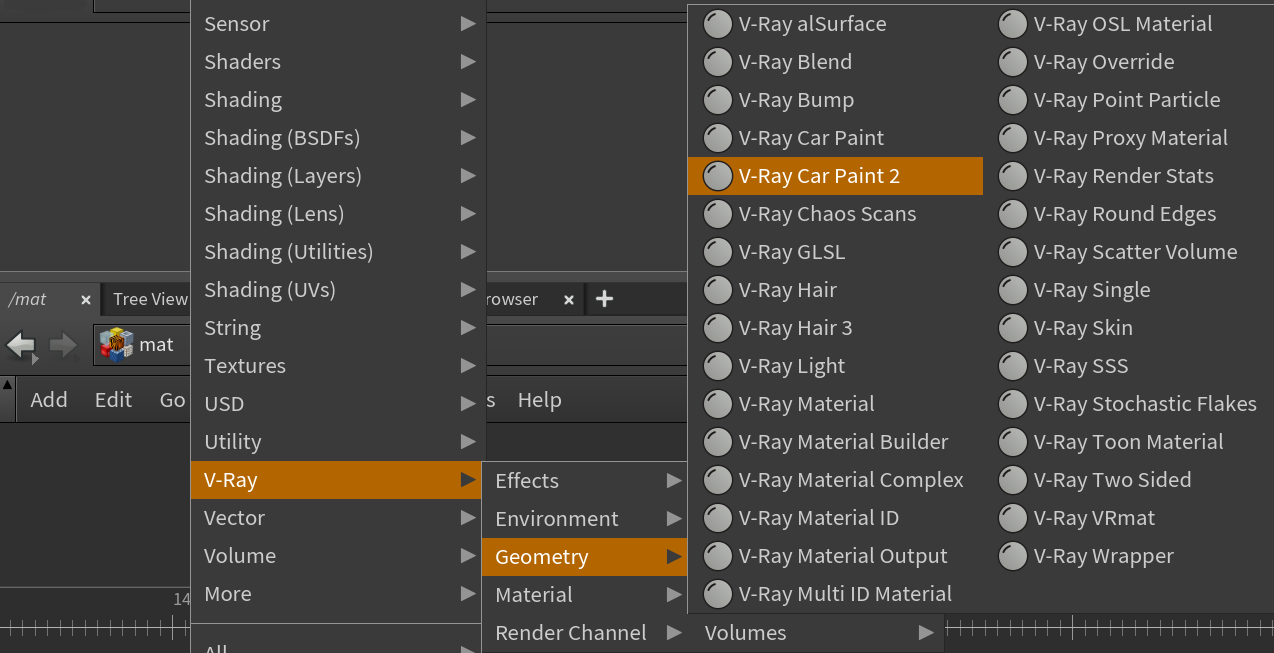This screenshot has height=653, width=1274.
Task: Click the V-Ray Wrapper sphere icon
Action: click(1013, 556)
